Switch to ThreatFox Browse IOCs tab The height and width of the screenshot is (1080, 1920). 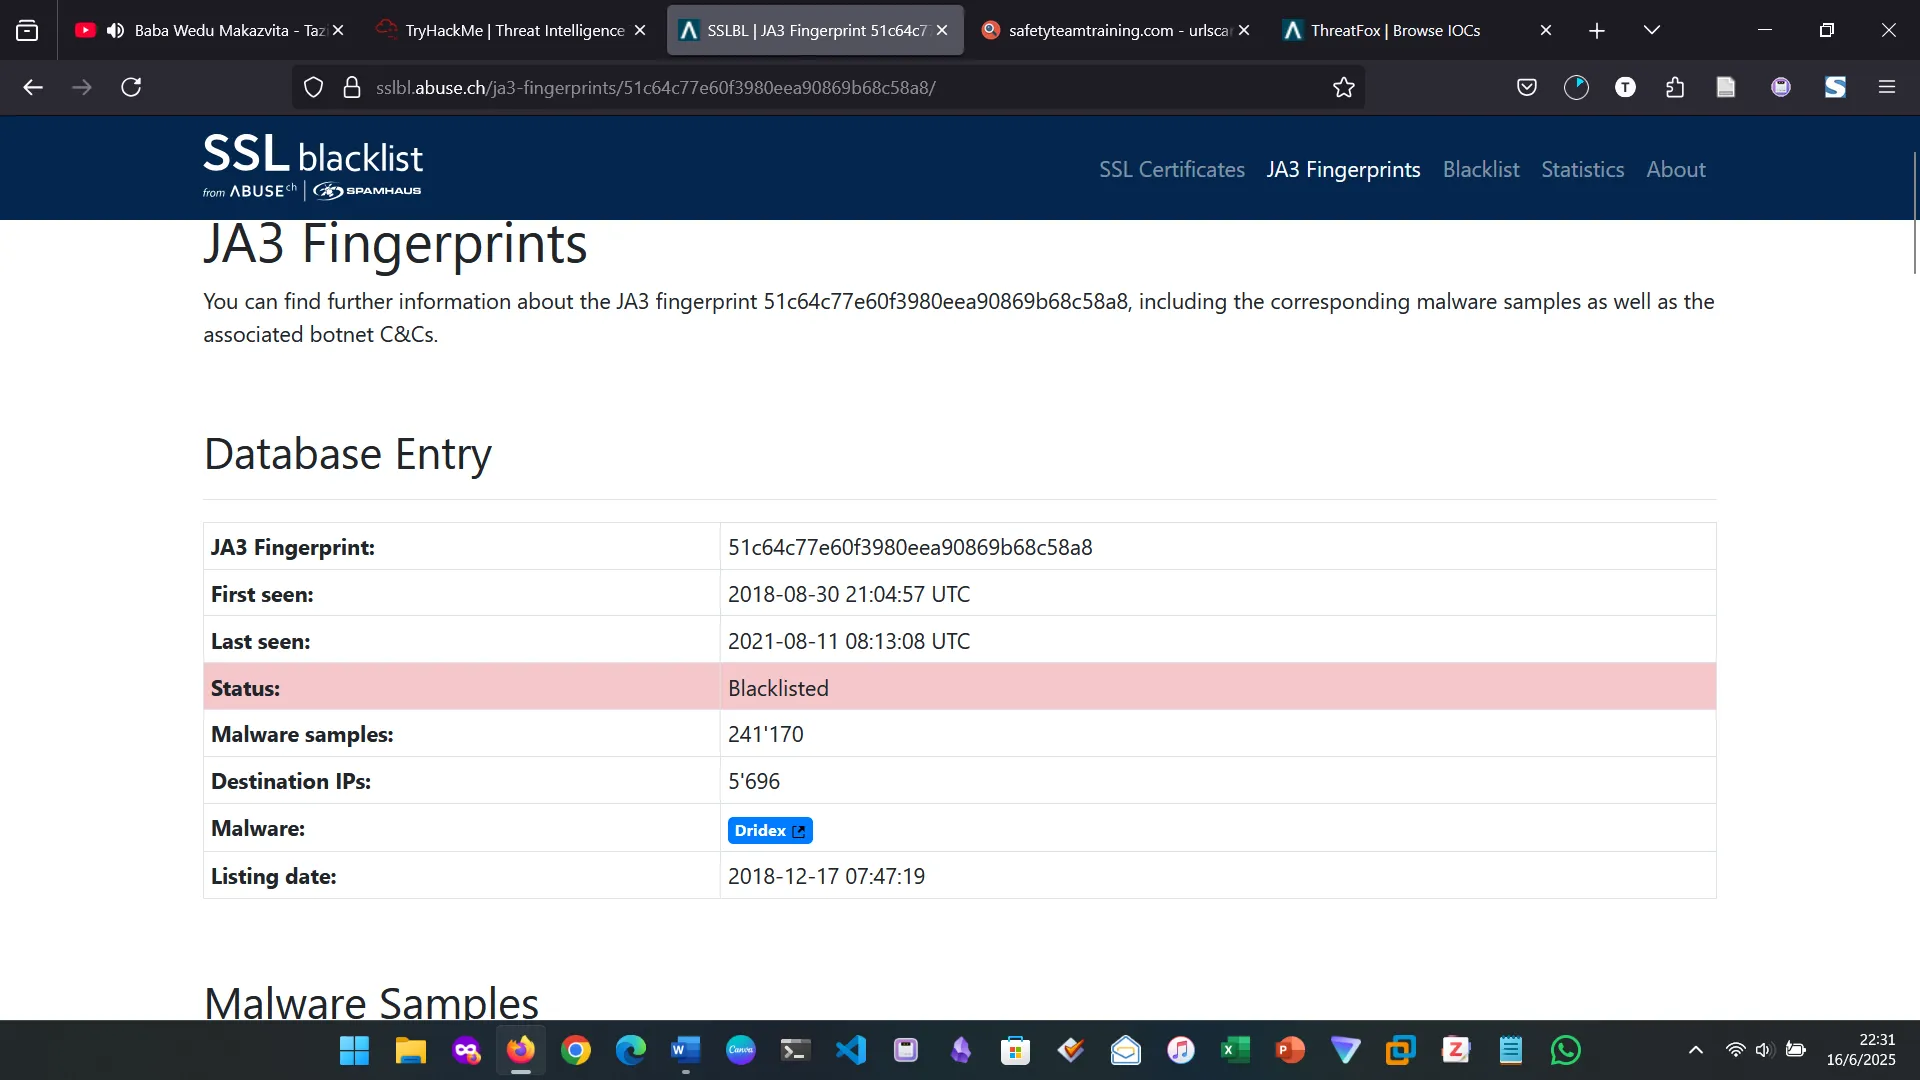(1395, 30)
